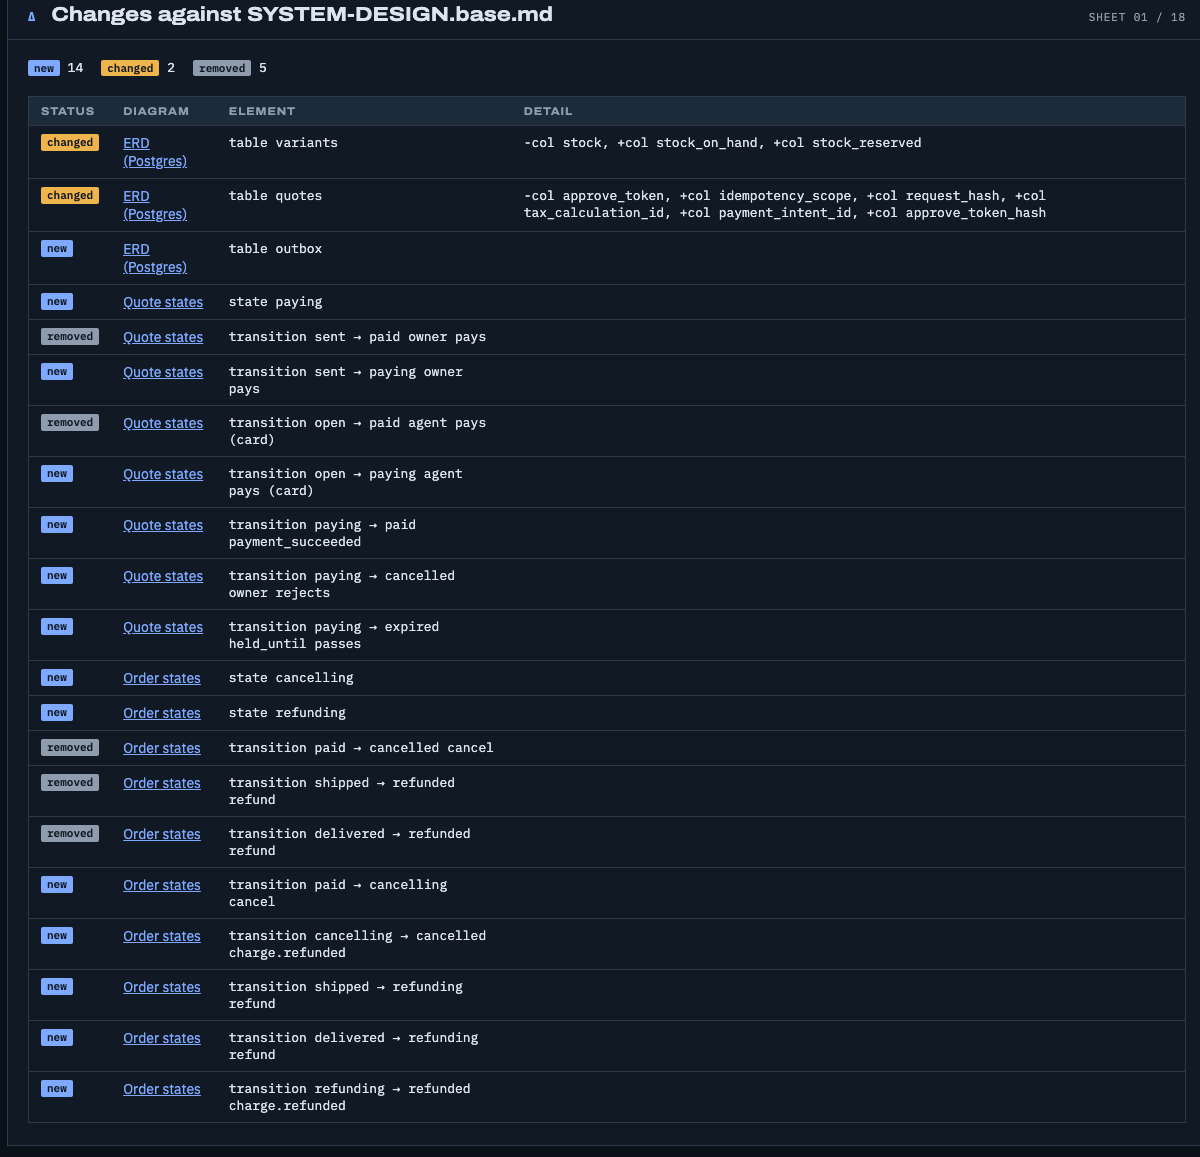Follow Quote states link for removed sent → paid

(163, 337)
